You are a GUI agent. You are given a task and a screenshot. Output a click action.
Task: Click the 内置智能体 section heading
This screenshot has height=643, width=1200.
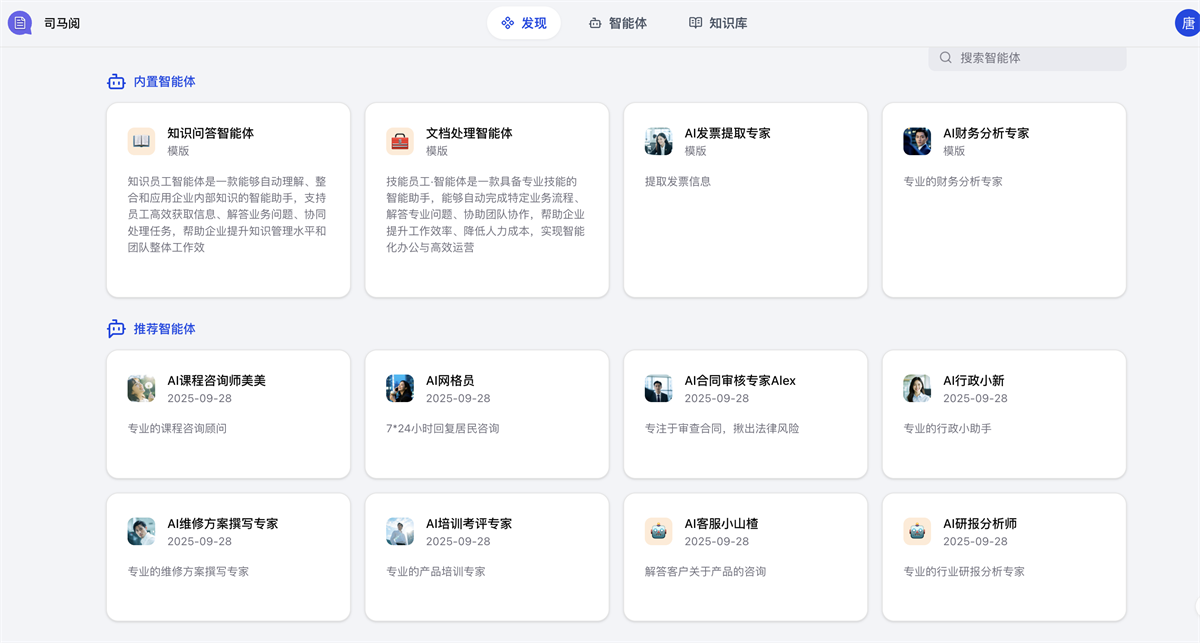pyautogui.click(x=164, y=82)
